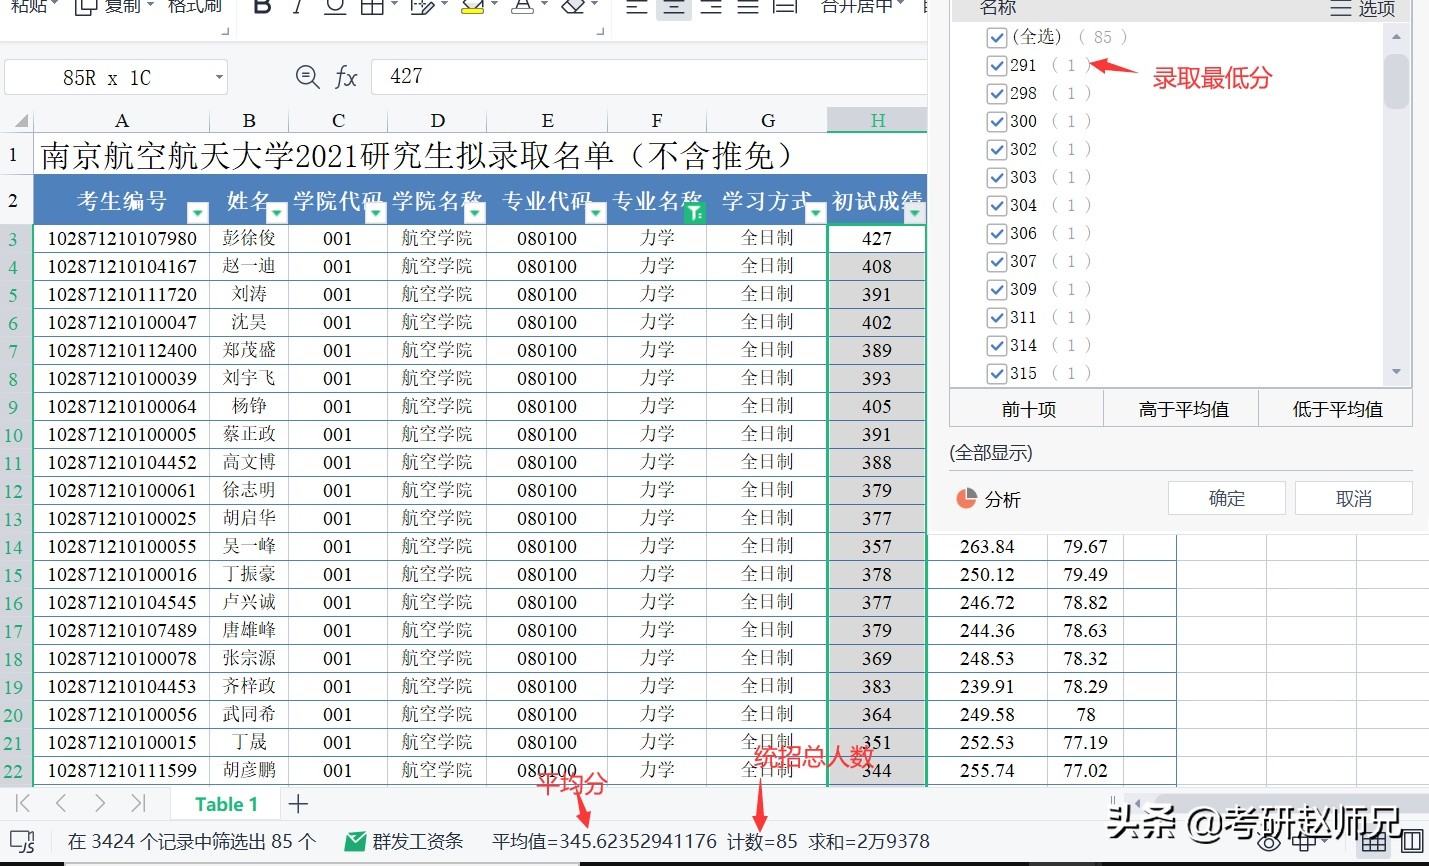Uncheck the 291 filter value
1429x866 pixels.
[x=997, y=65]
